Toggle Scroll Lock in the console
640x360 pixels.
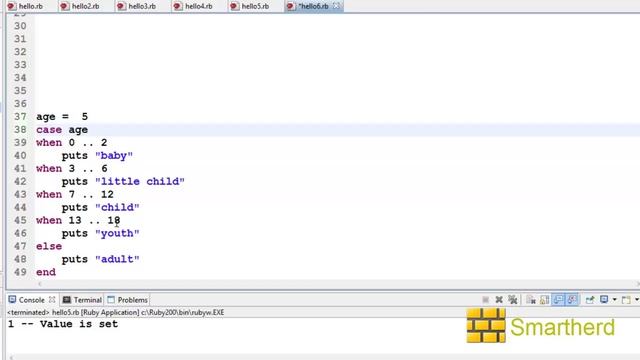click(x=544, y=300)
